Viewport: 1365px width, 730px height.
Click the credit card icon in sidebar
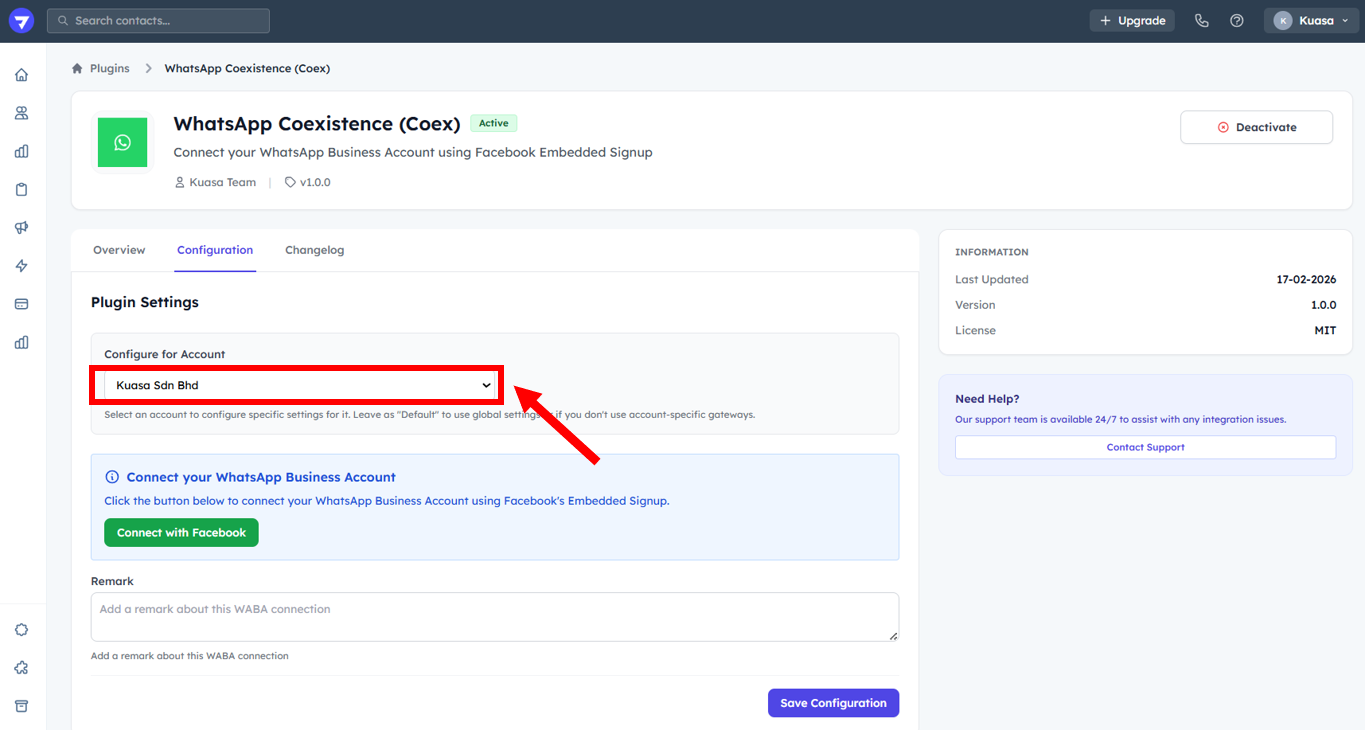point(21,304)
